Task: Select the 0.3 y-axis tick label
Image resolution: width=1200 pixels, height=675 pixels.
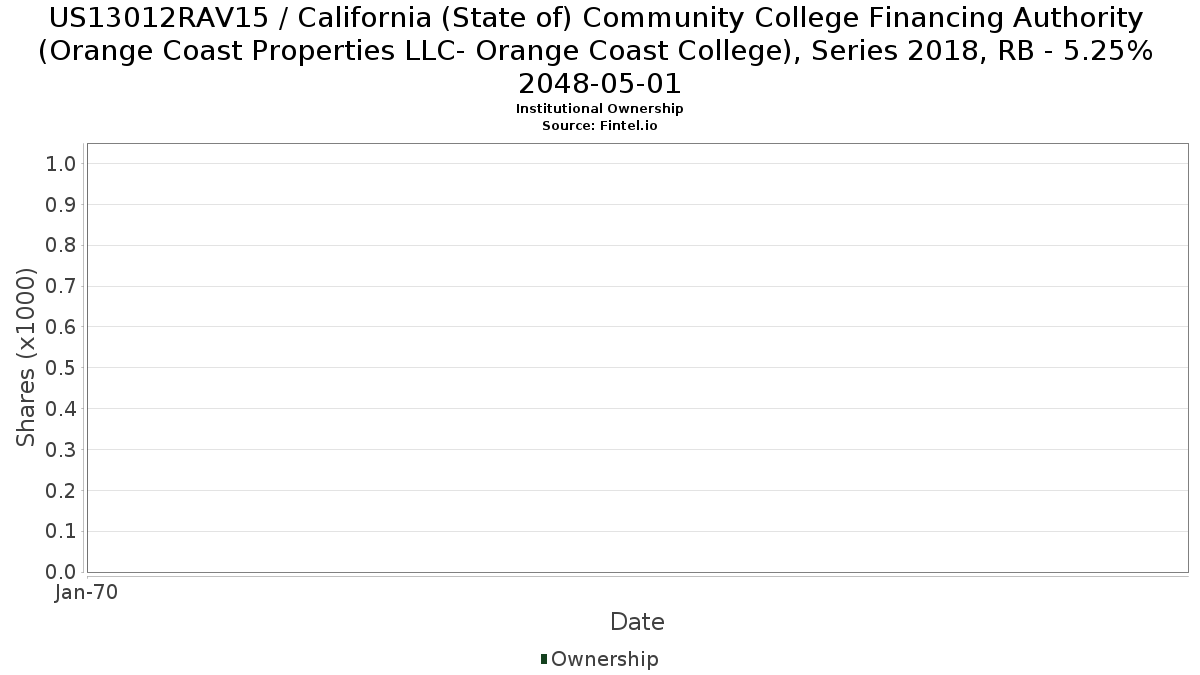Action: (61, 450)
